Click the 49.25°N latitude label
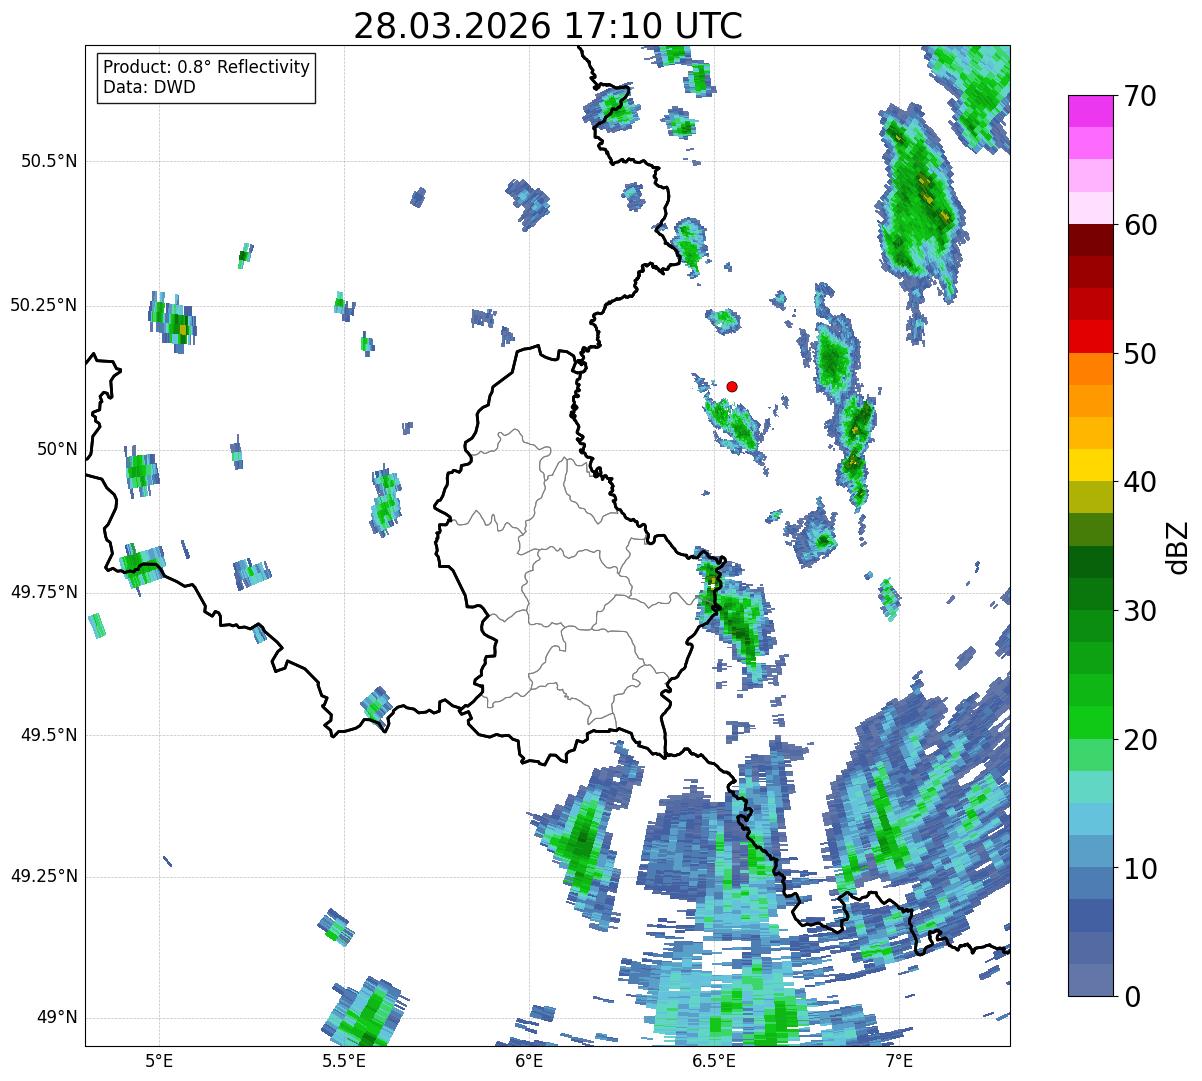Screen dimensions: 1202x1081 point(44,876)
